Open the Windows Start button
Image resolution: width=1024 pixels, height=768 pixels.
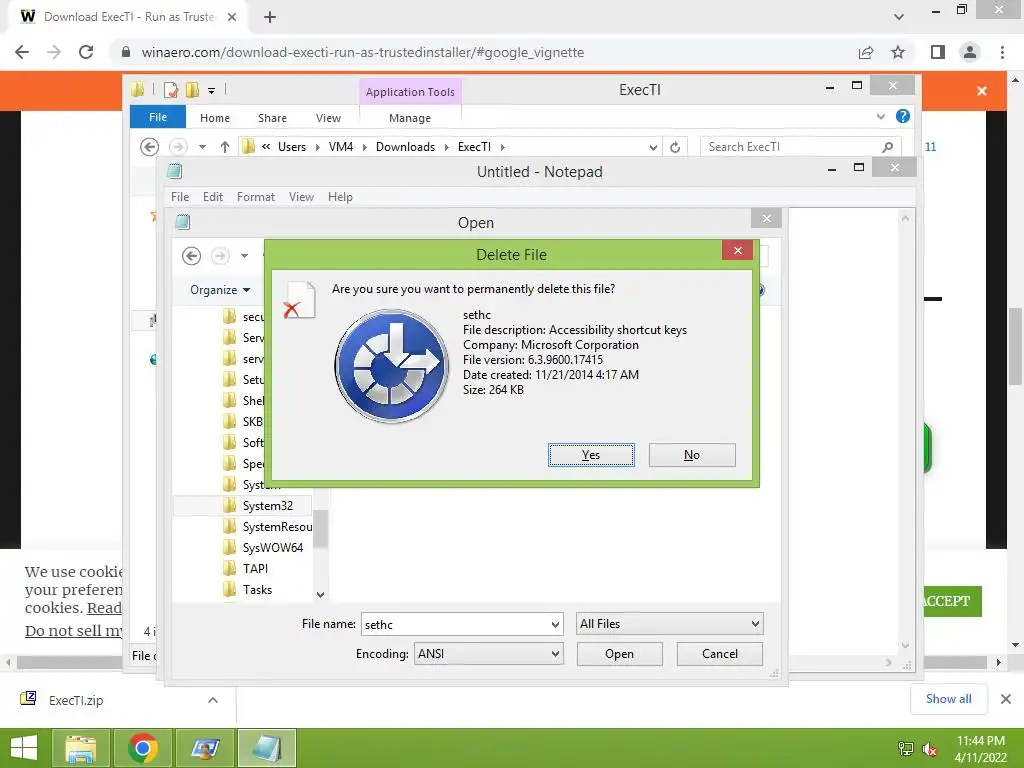pos(24,748)
